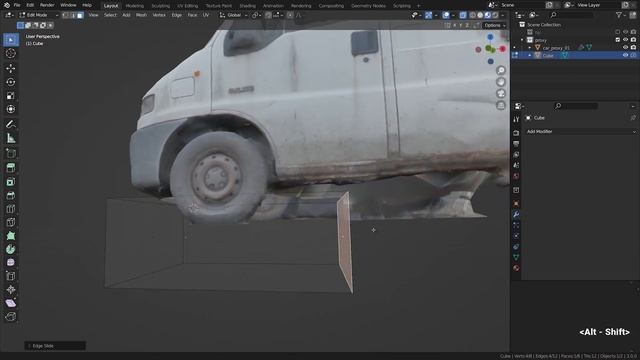
Task: Hide car_proxy_01 in viewport
Action: click(x=625, y=47)
